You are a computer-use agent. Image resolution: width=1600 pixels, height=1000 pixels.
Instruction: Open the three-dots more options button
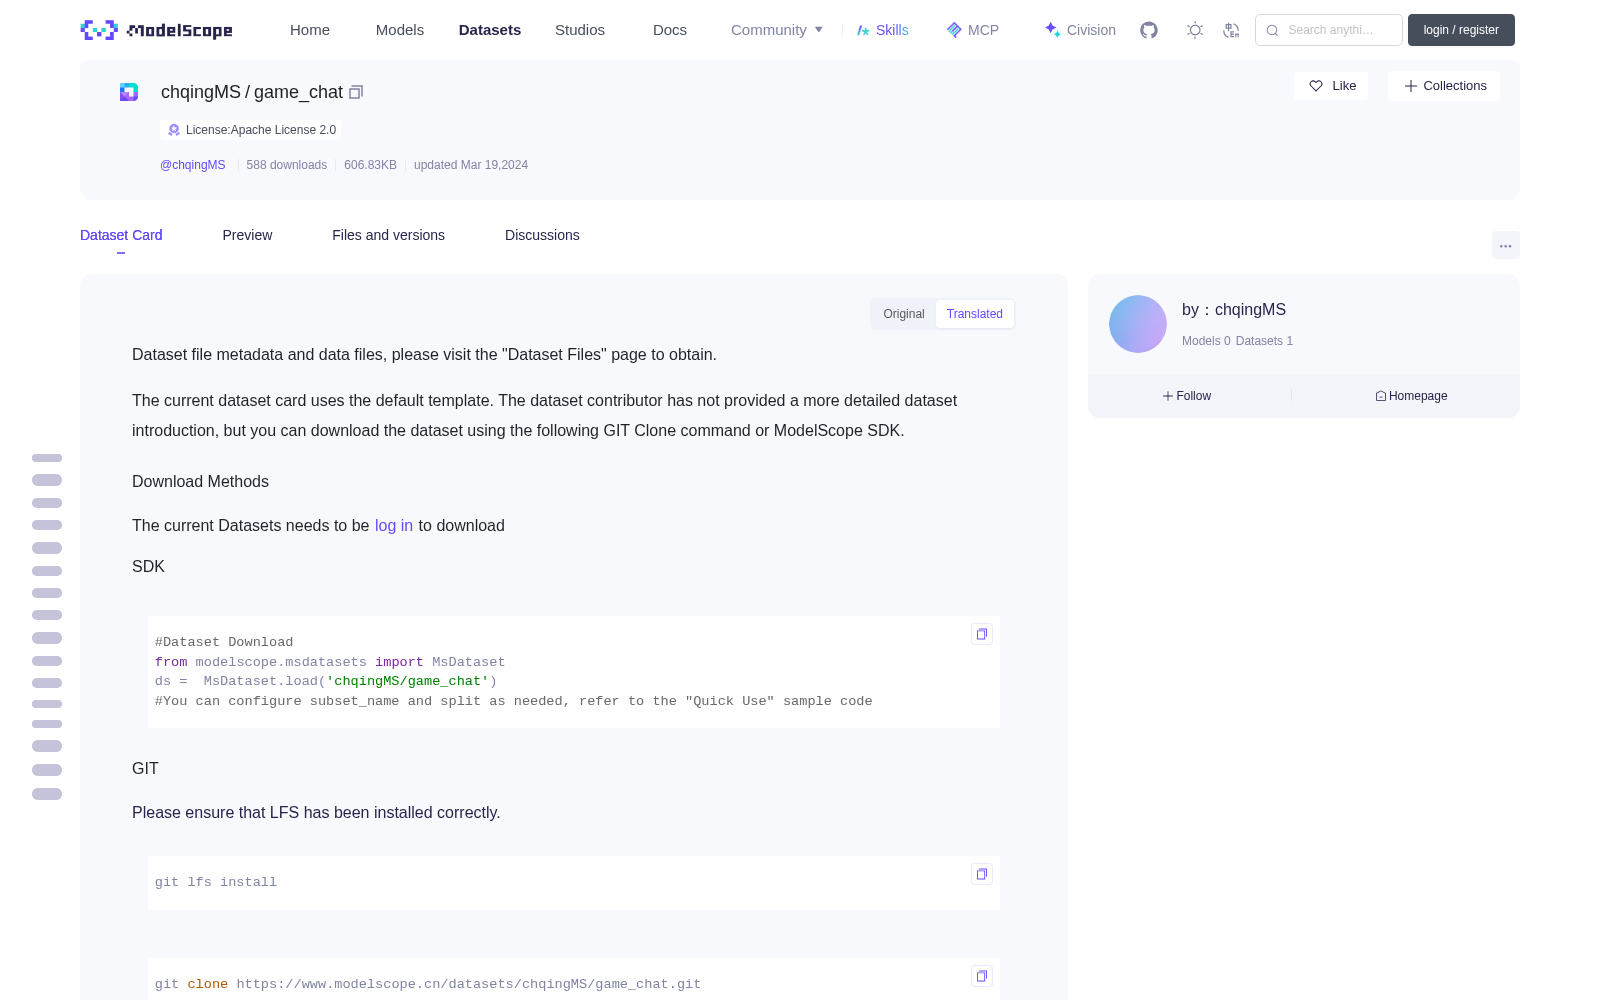[x=1506, y=245]
